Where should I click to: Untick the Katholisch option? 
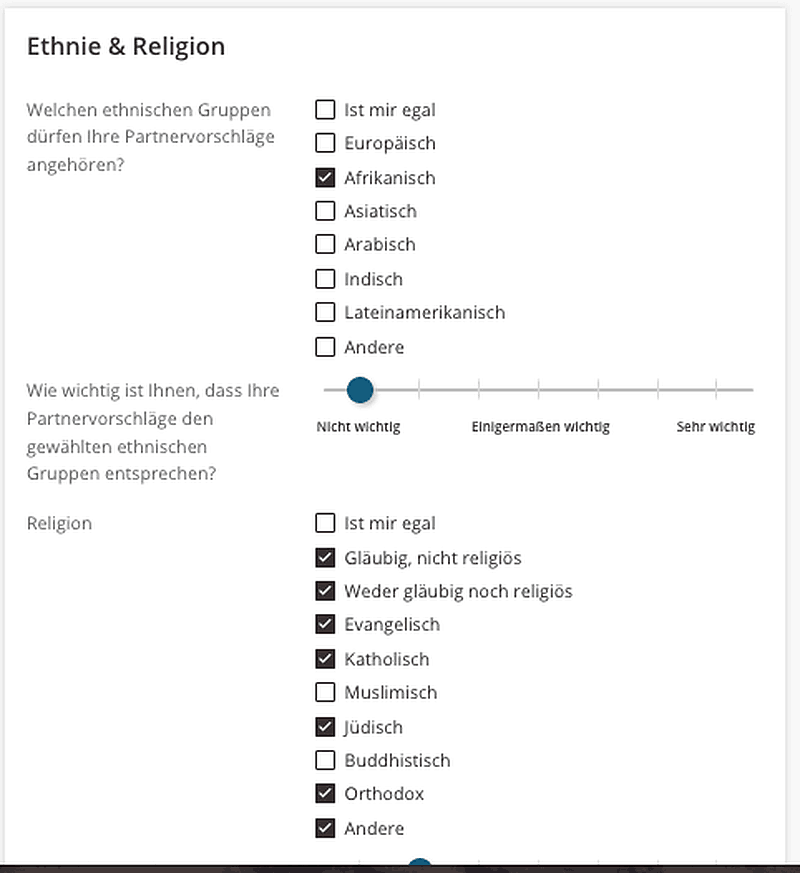(325, 659)
